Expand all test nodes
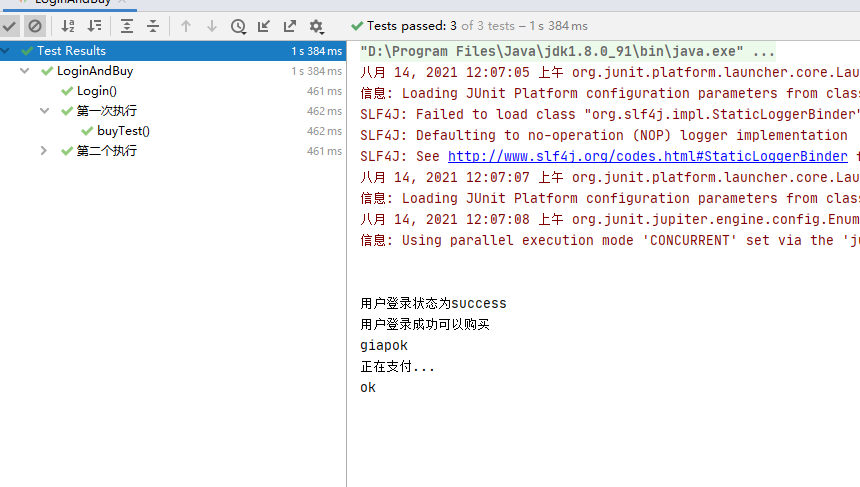The height and width of the screenshot is (487, 860). 127,26
